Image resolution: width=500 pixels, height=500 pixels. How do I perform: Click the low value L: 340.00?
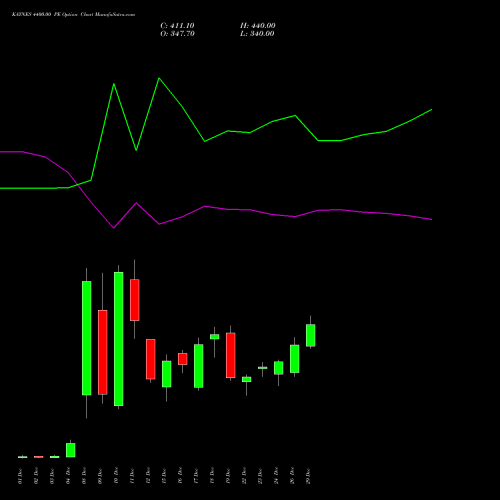point(257,34)
